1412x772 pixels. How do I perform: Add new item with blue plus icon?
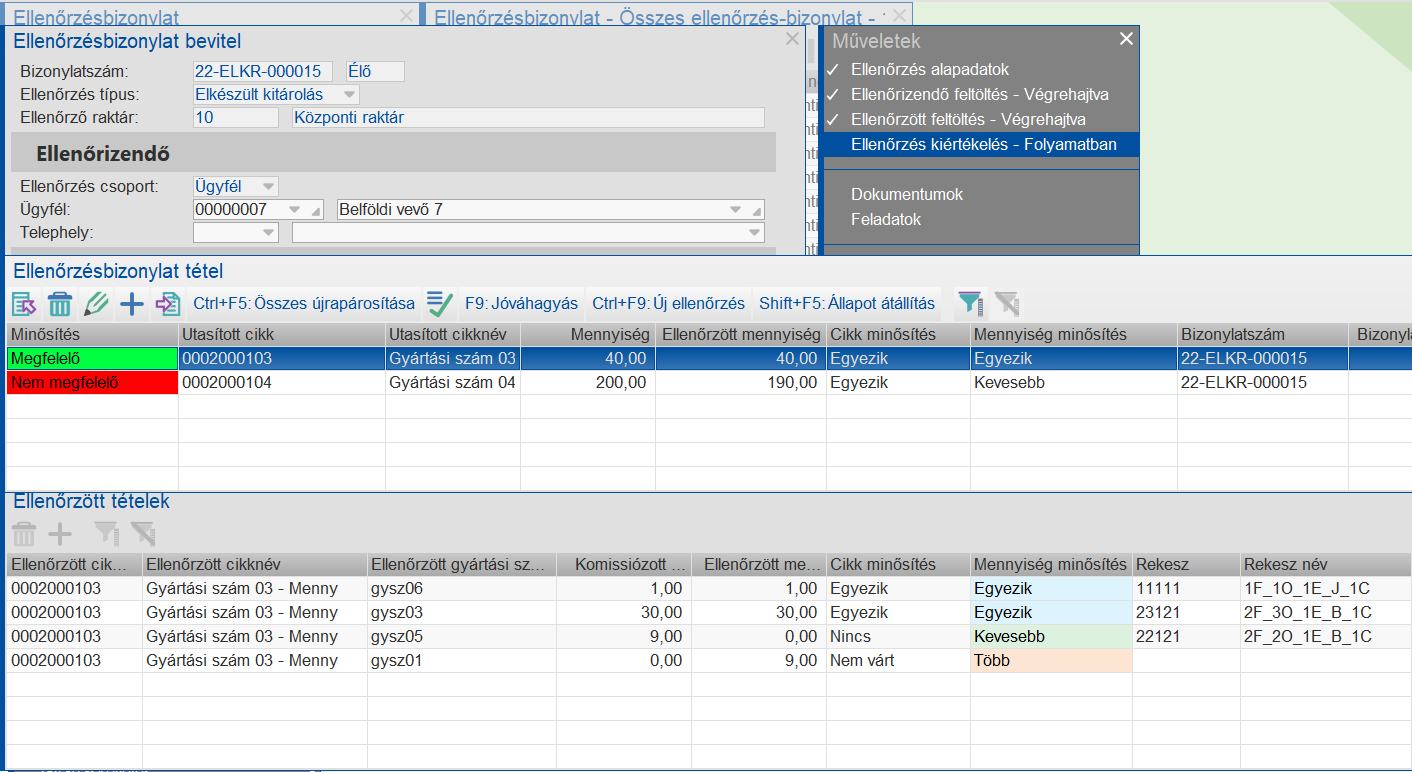[x=132, y=304]
